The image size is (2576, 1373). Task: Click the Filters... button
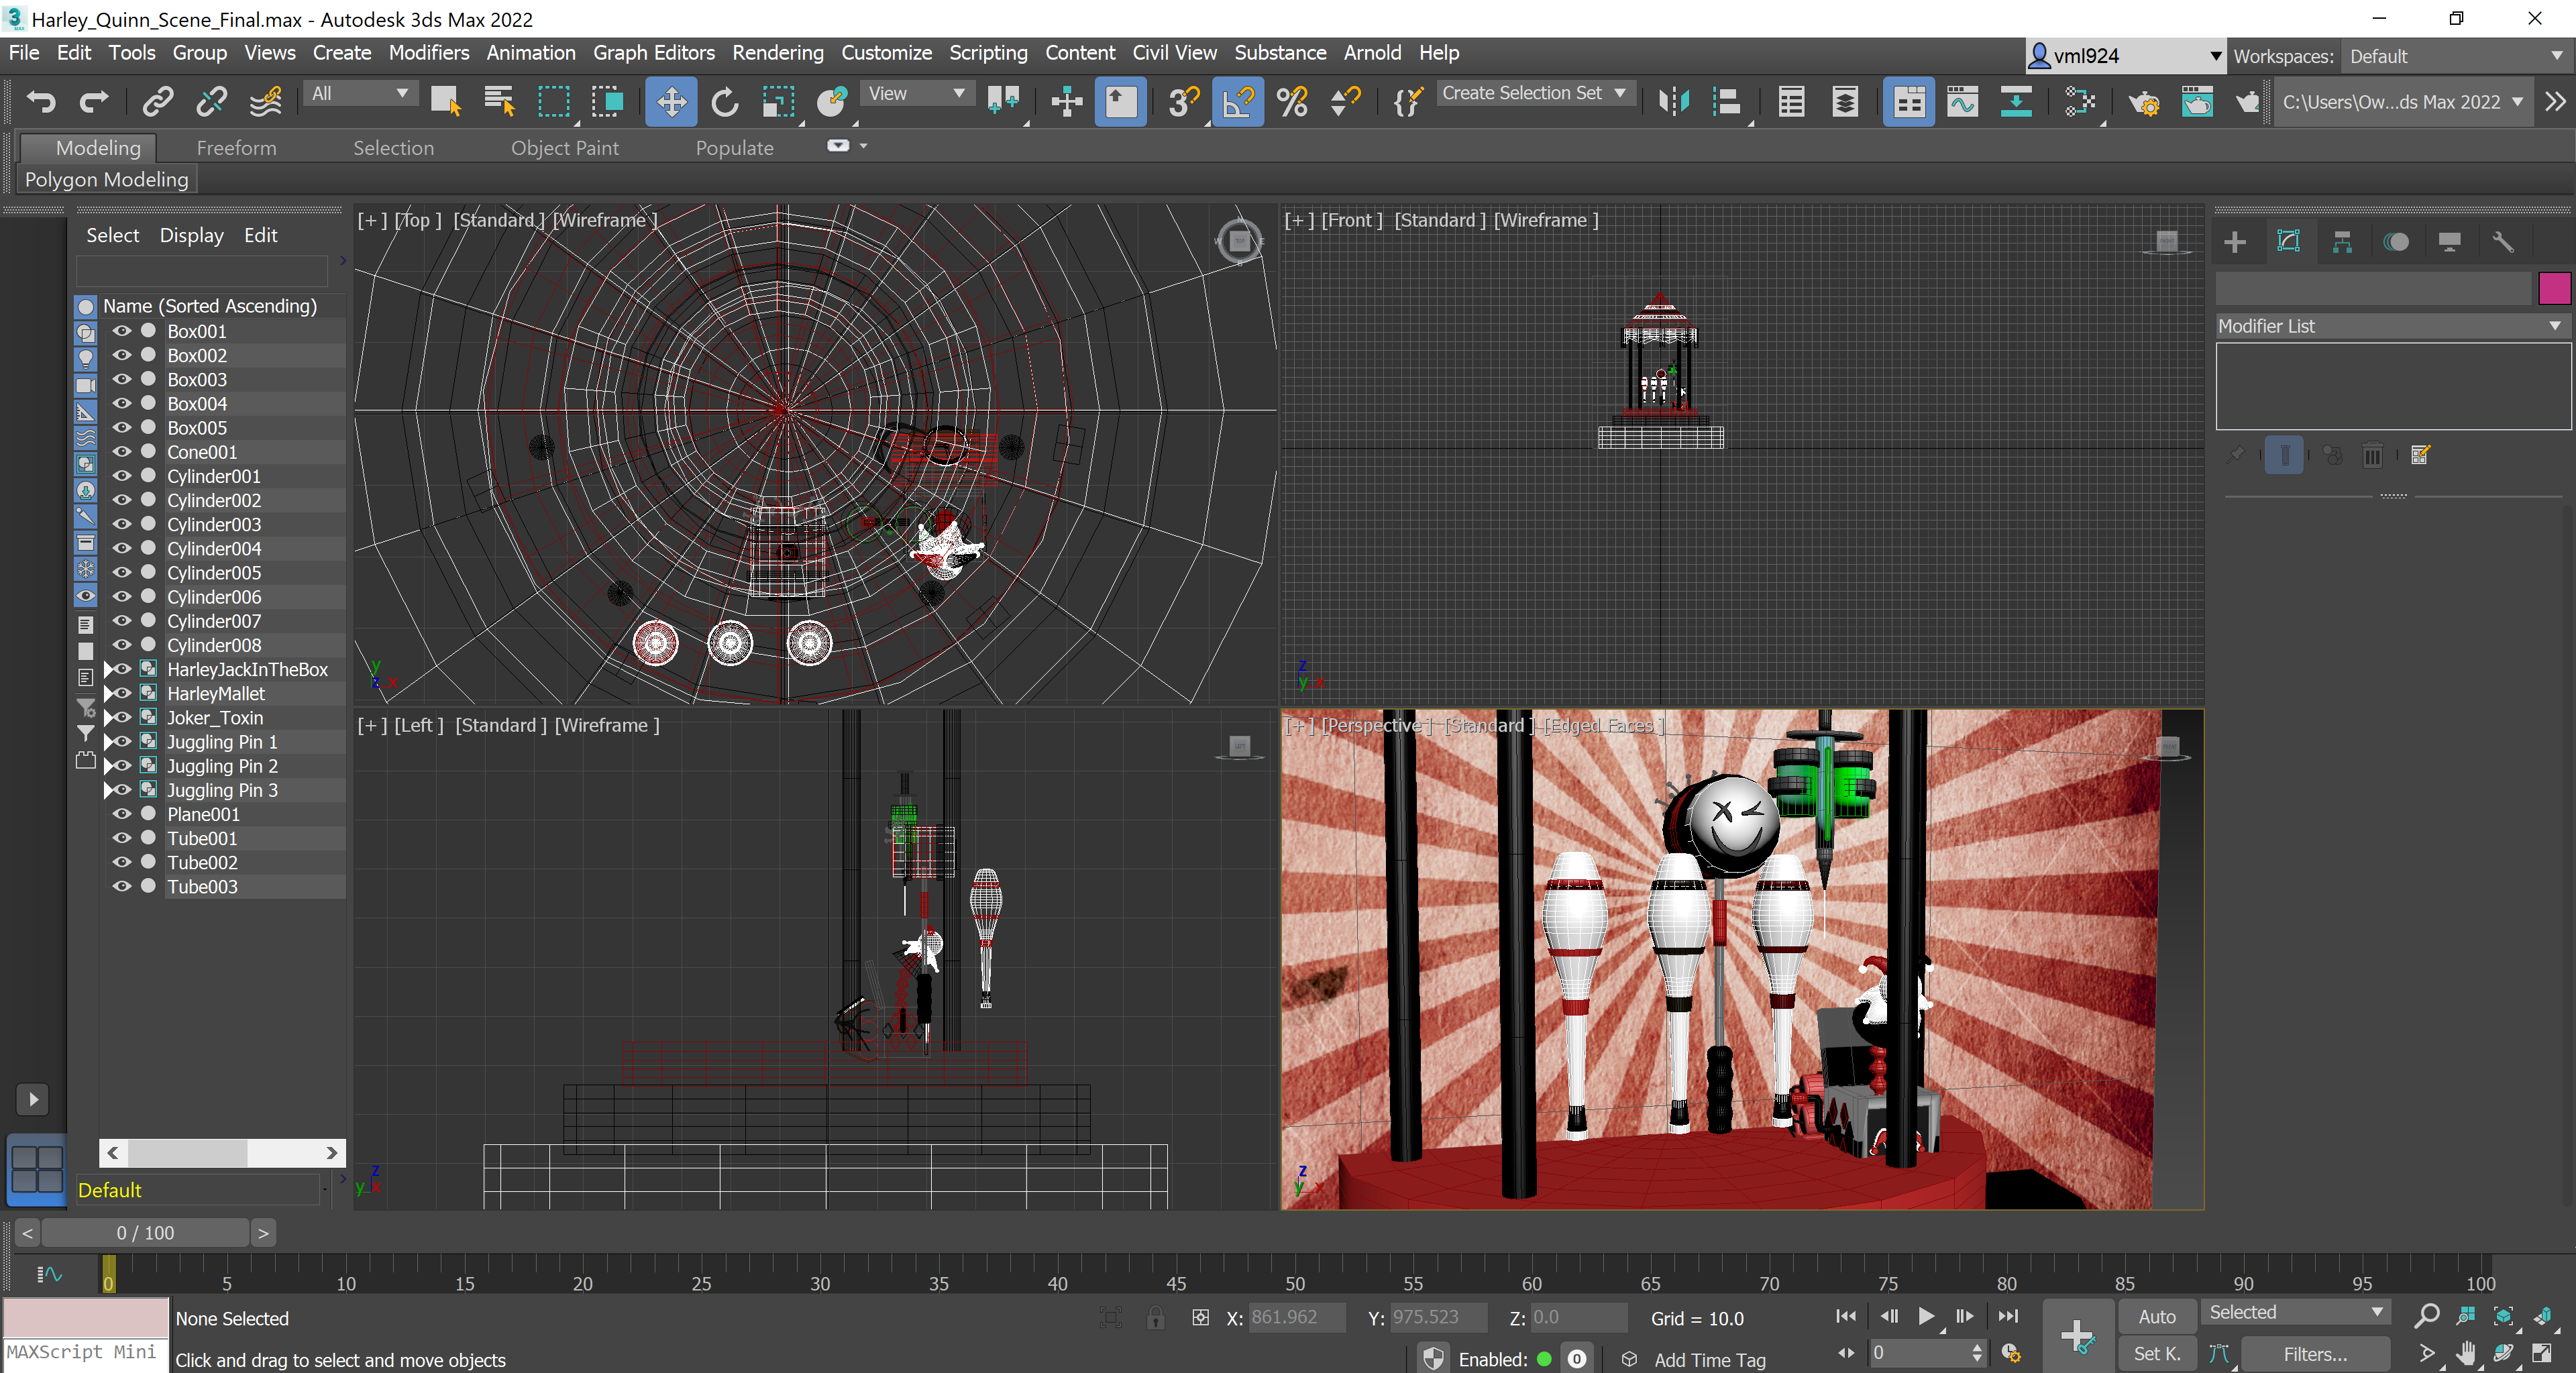[x=2315, y=1354]
